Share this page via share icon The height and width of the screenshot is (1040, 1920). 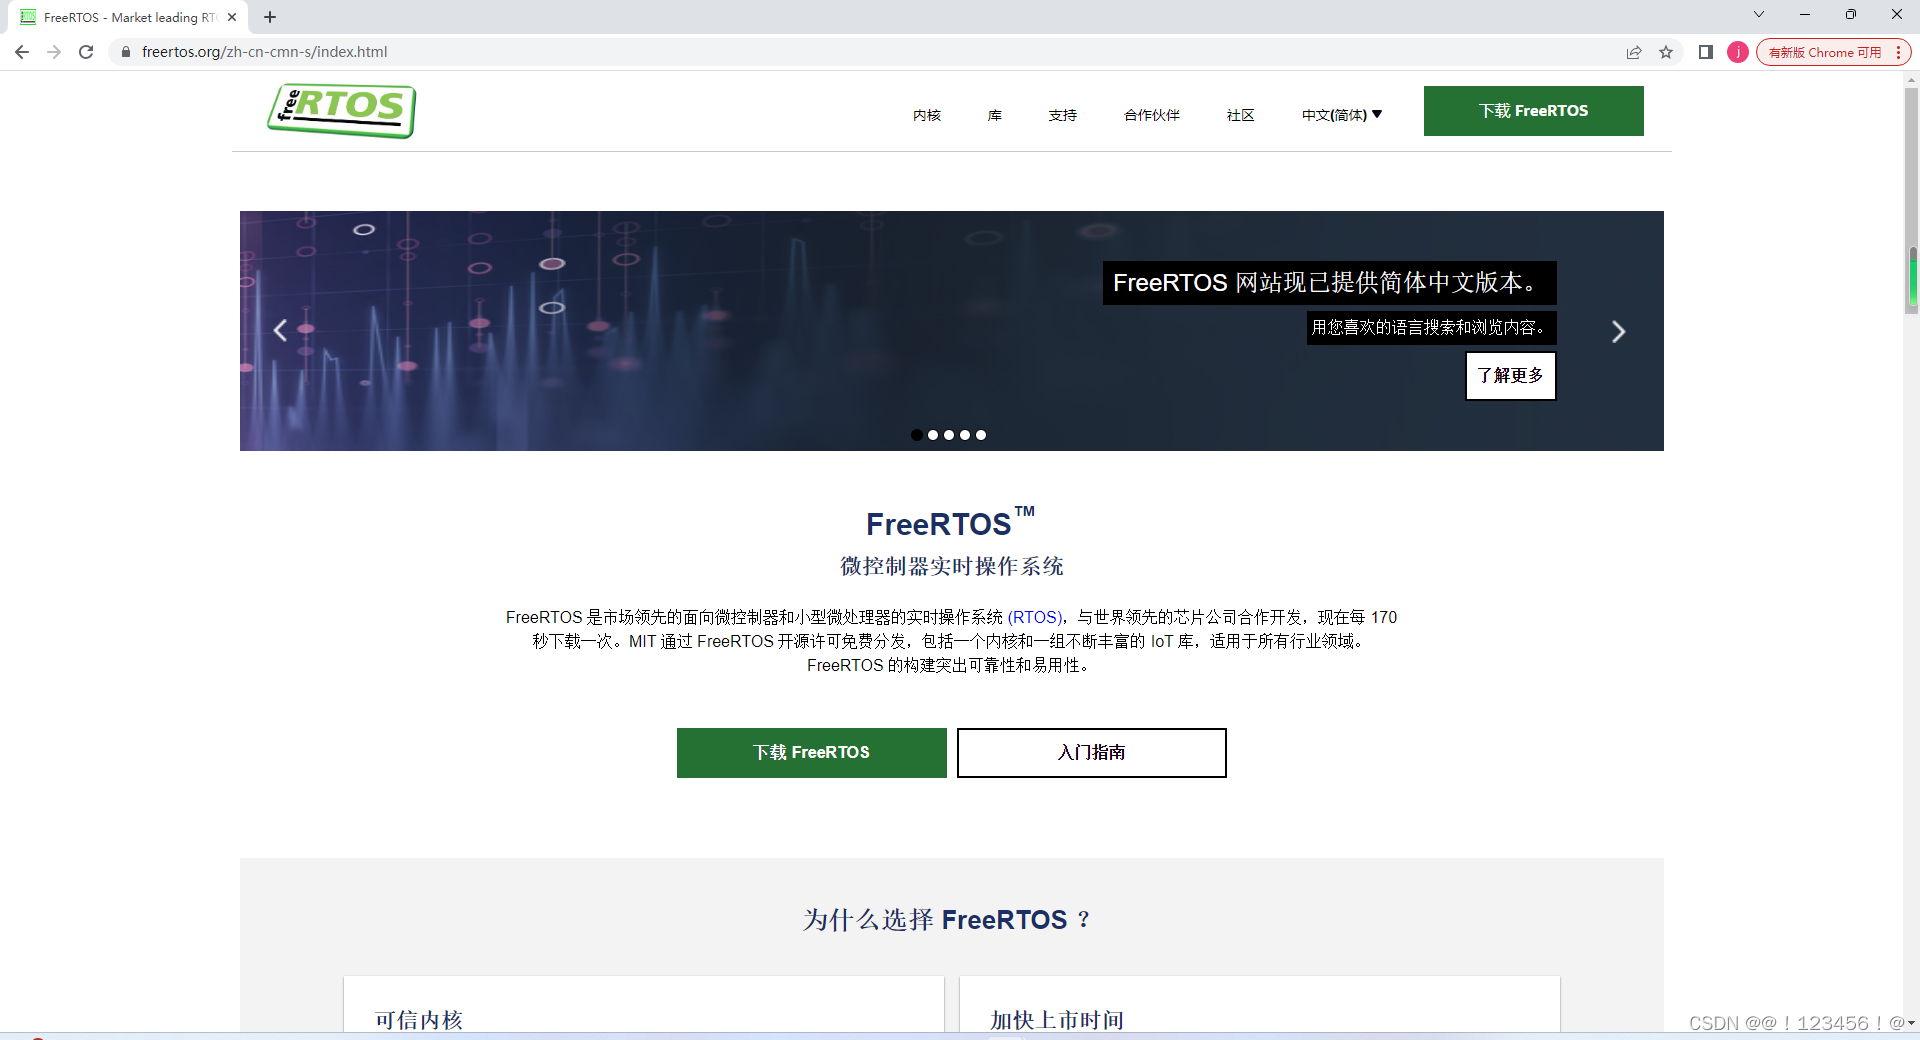pyautogui.click(x=1634, y=52)
